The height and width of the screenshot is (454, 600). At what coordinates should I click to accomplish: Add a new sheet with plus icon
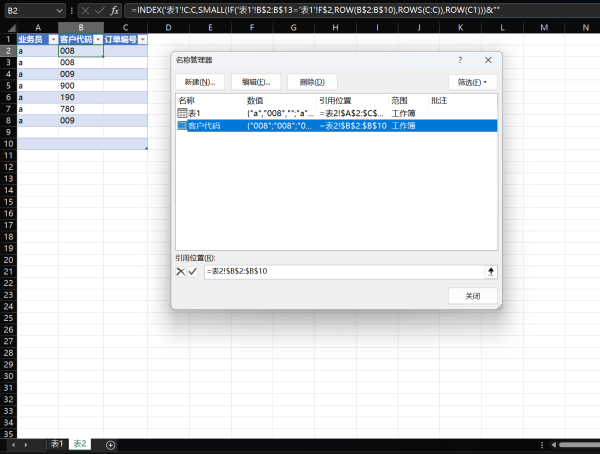(111, 445)
